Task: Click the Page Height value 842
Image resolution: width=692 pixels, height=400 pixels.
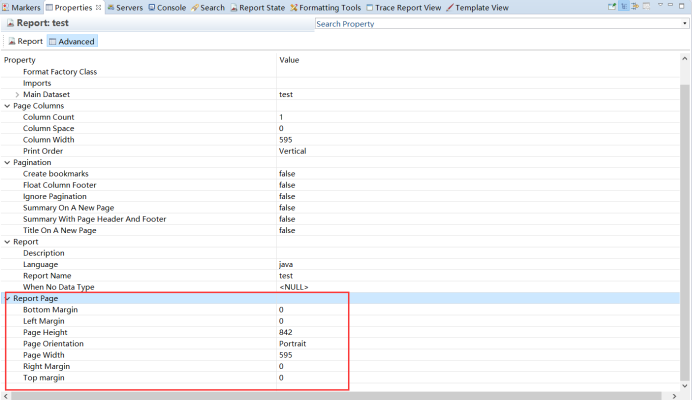Action: click(286, 332)
